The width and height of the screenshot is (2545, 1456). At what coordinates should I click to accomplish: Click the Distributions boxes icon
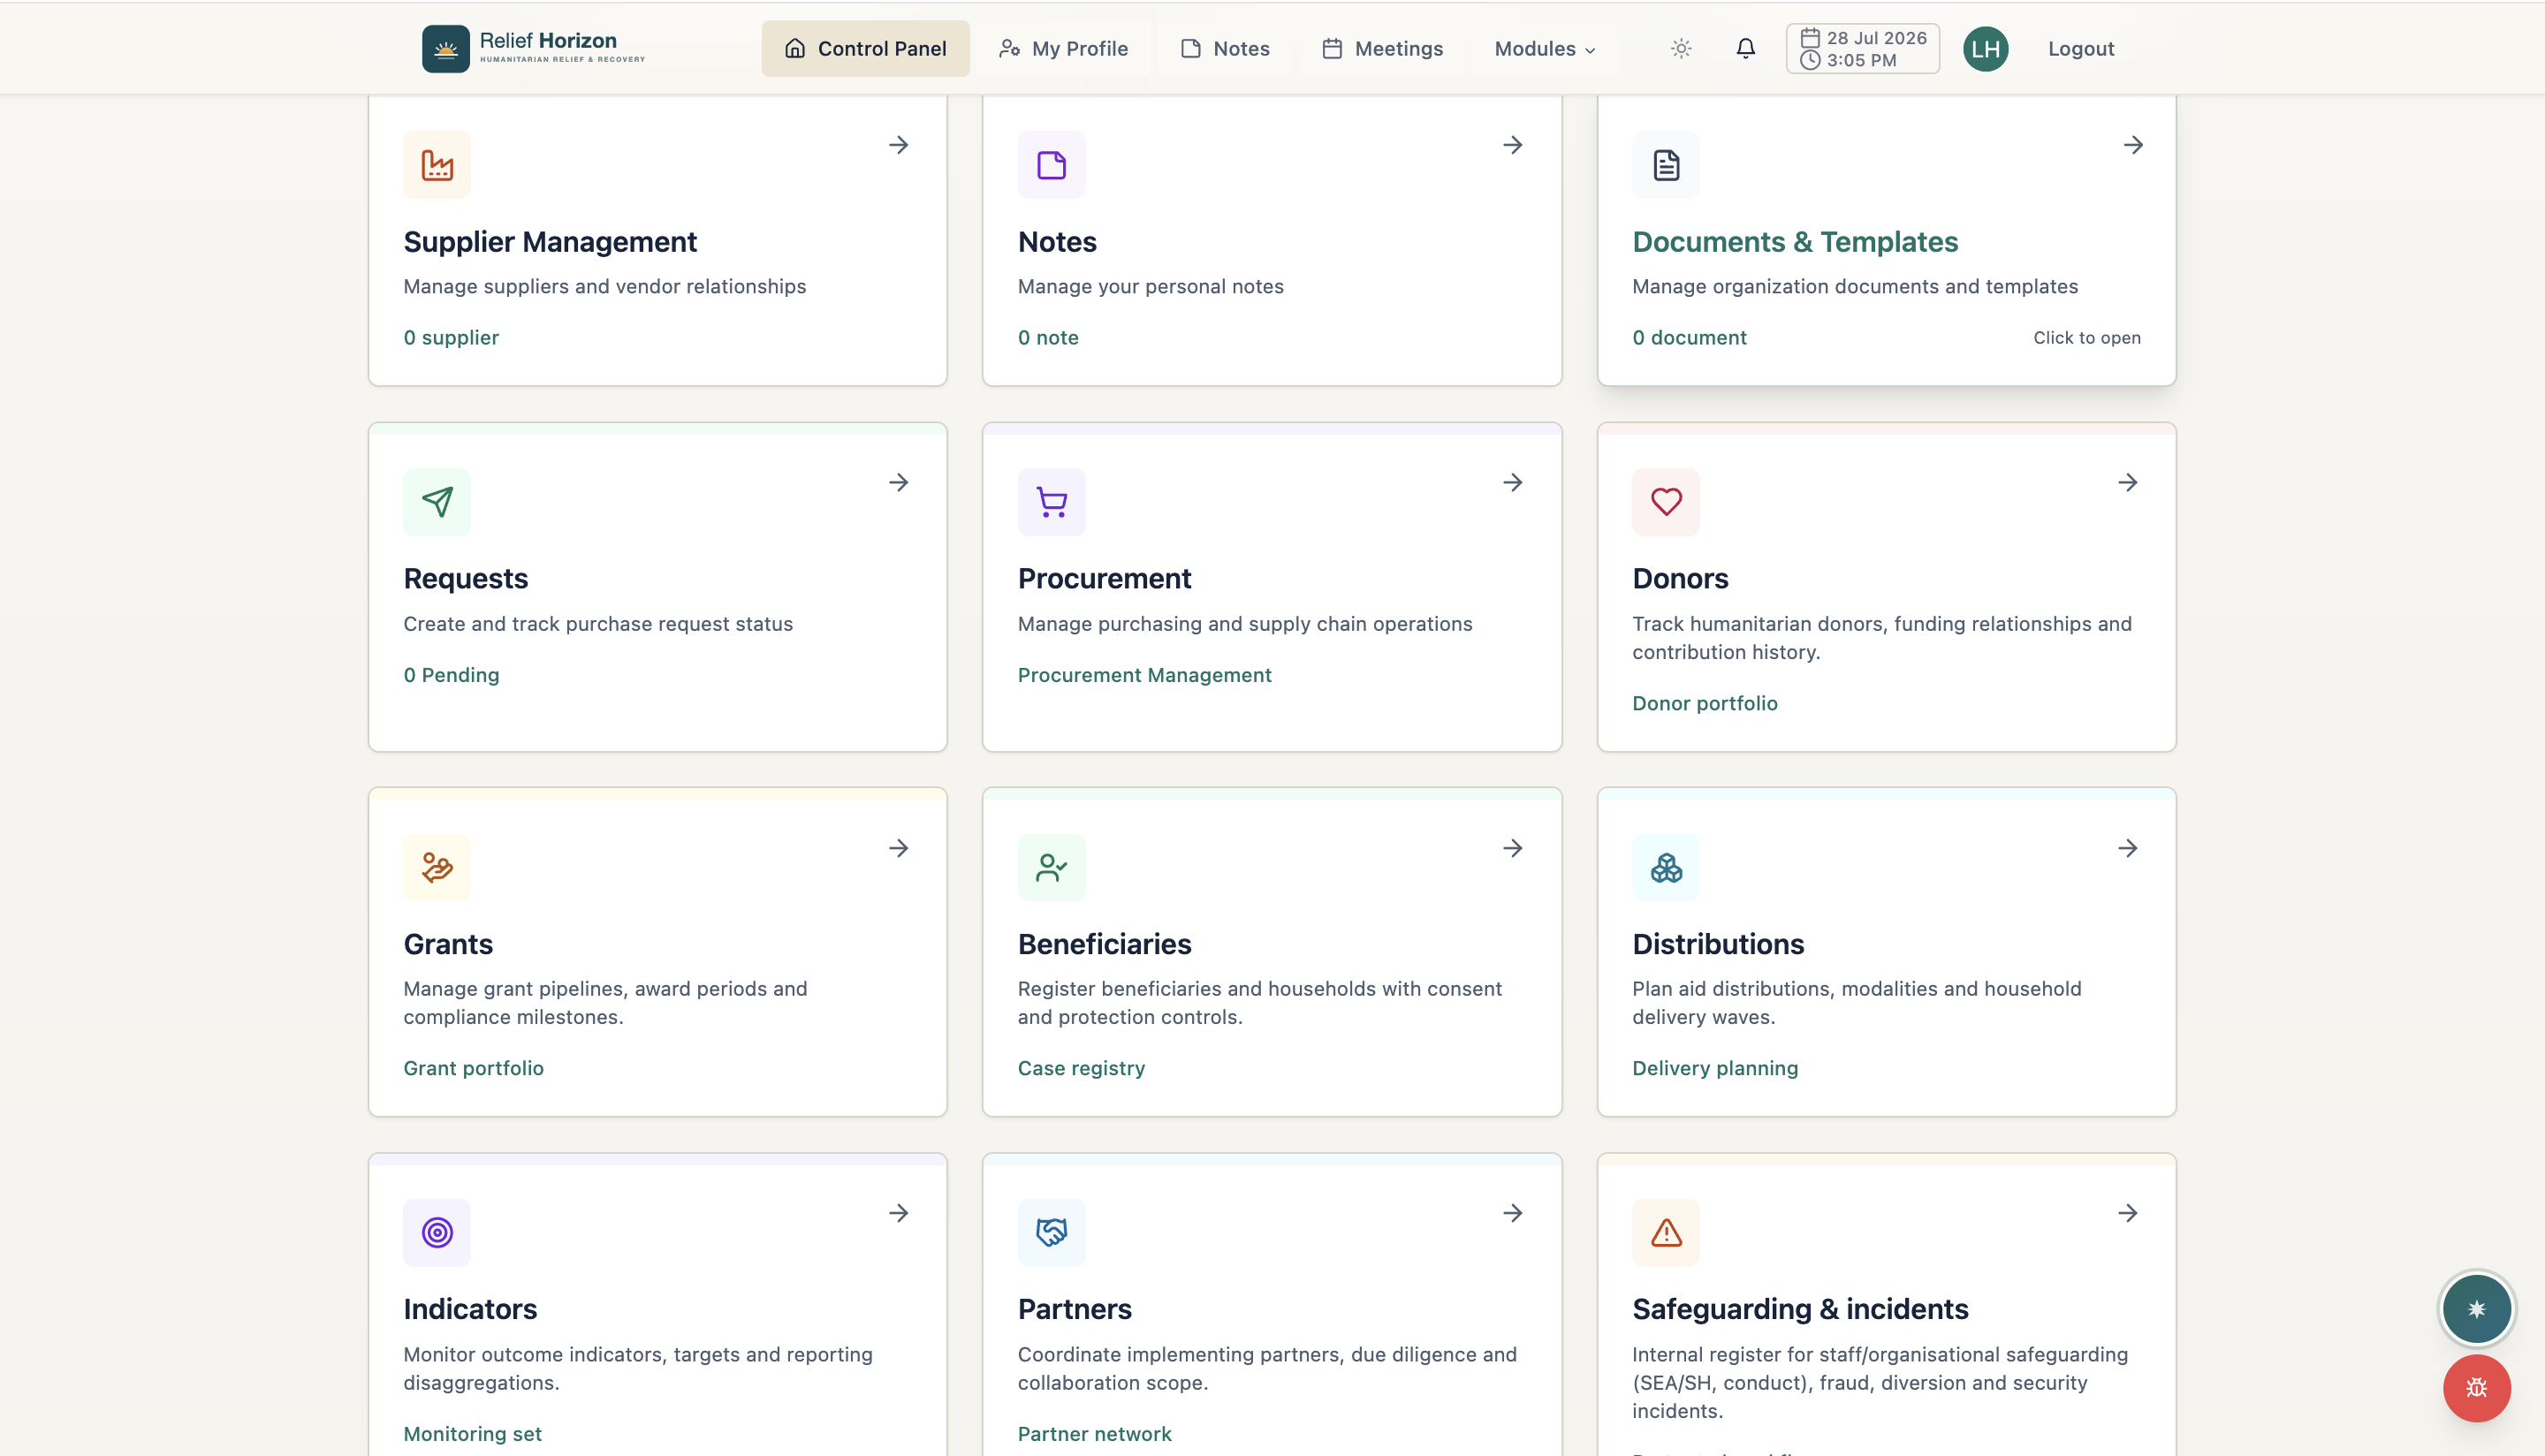tap(1666, 867)
